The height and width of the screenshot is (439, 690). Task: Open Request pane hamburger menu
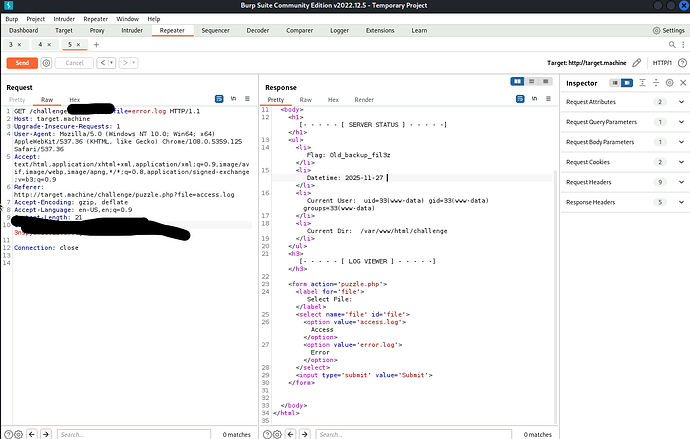pyautogui.click(x=247, y=99)
